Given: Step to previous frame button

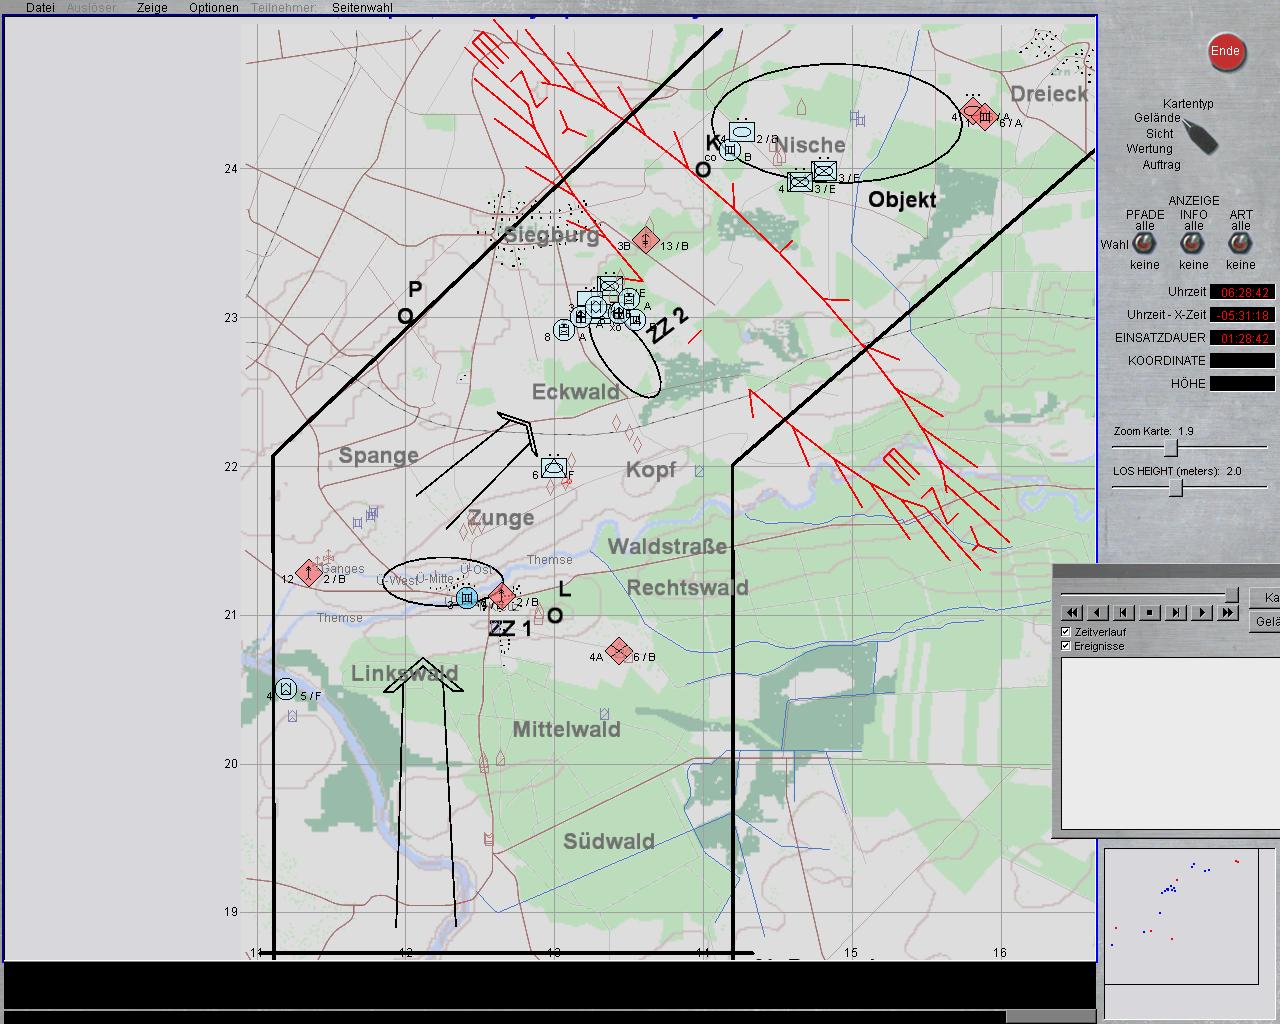Looking at the screenshot, I should coord(1124,613).
